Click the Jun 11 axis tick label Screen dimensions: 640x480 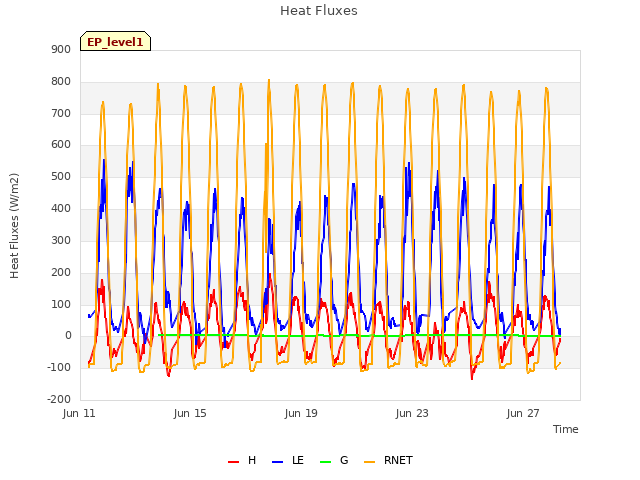79,413
